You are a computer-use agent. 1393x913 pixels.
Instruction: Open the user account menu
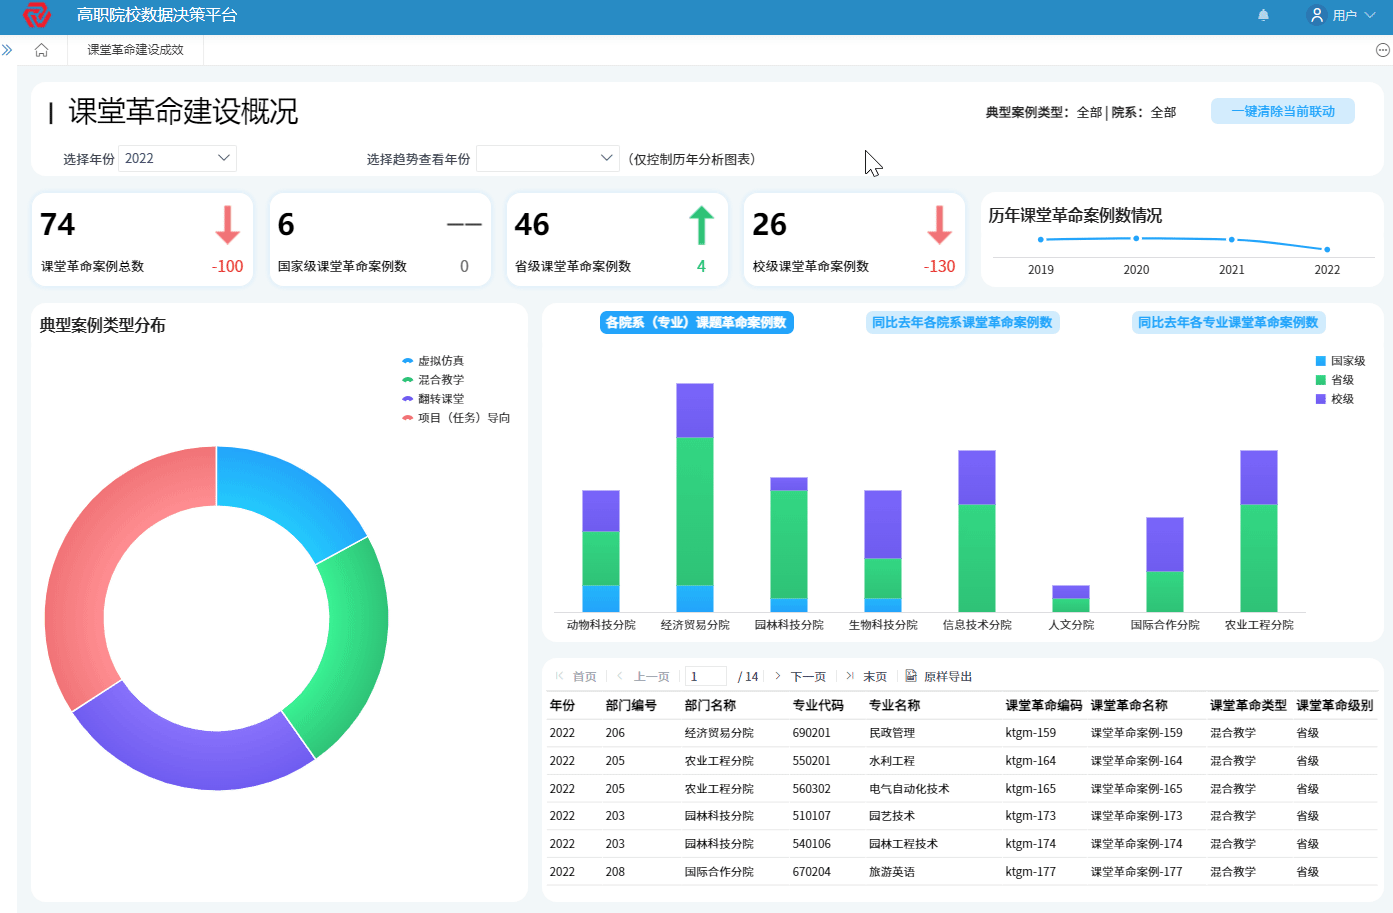tap(1343, 15)
